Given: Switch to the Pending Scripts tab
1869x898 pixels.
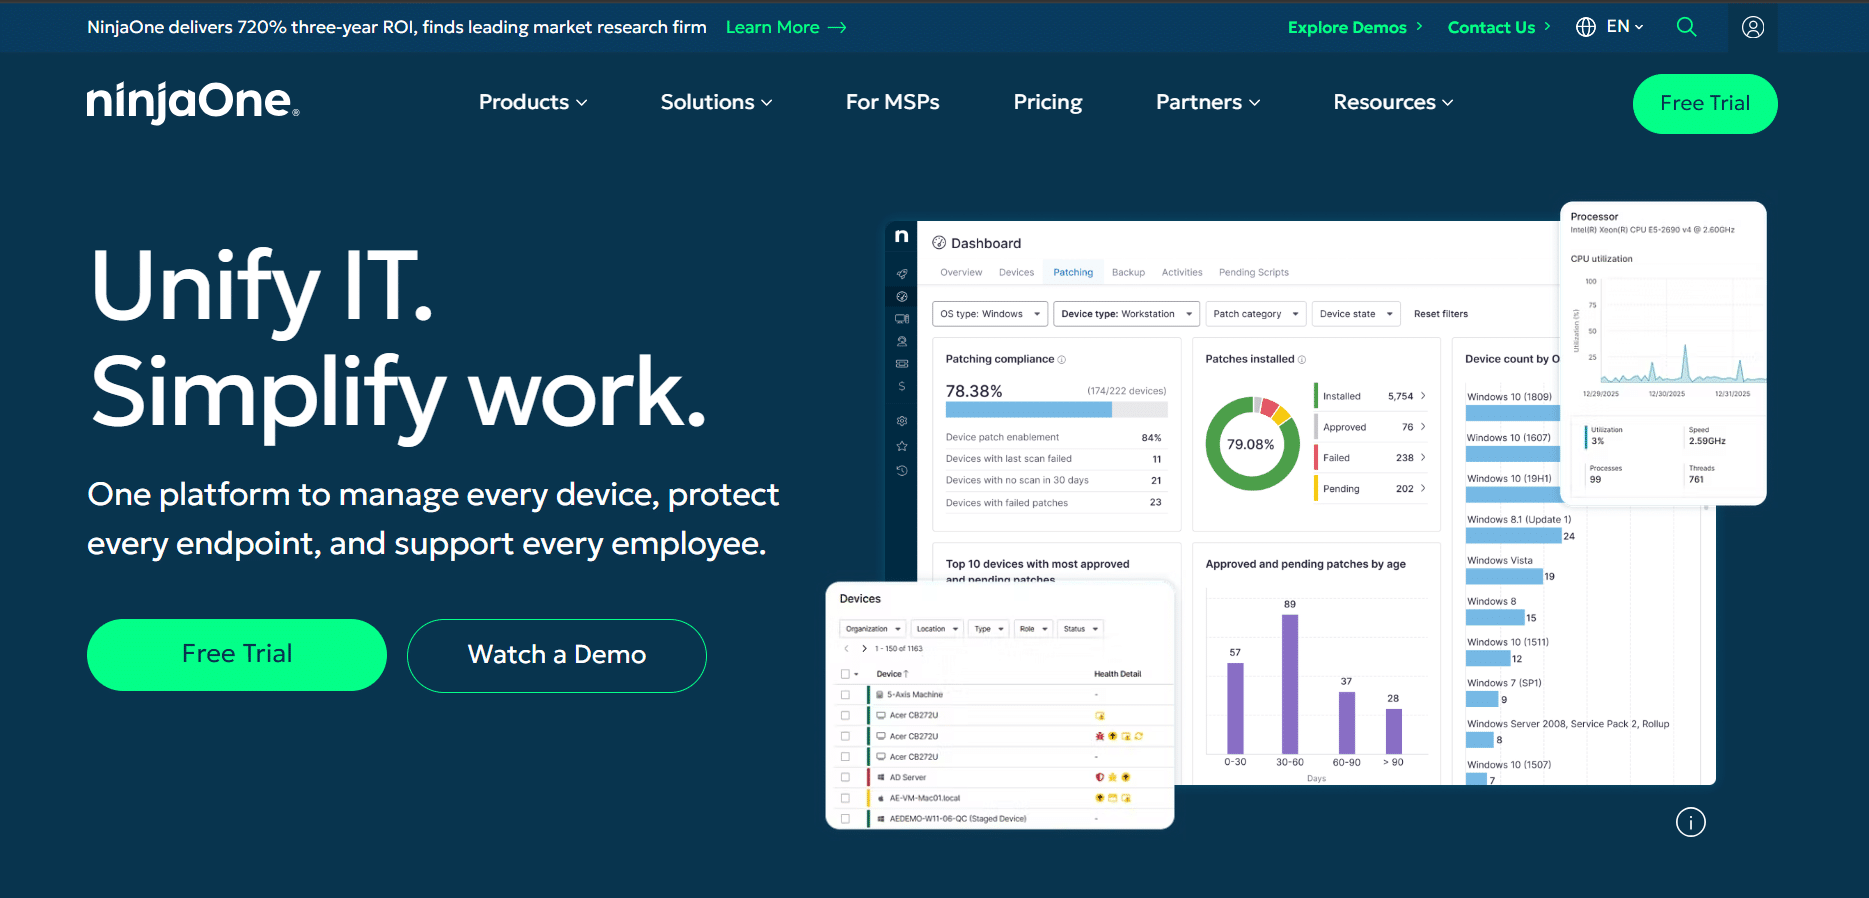Looking at the screenshot, I should 1254,272.
